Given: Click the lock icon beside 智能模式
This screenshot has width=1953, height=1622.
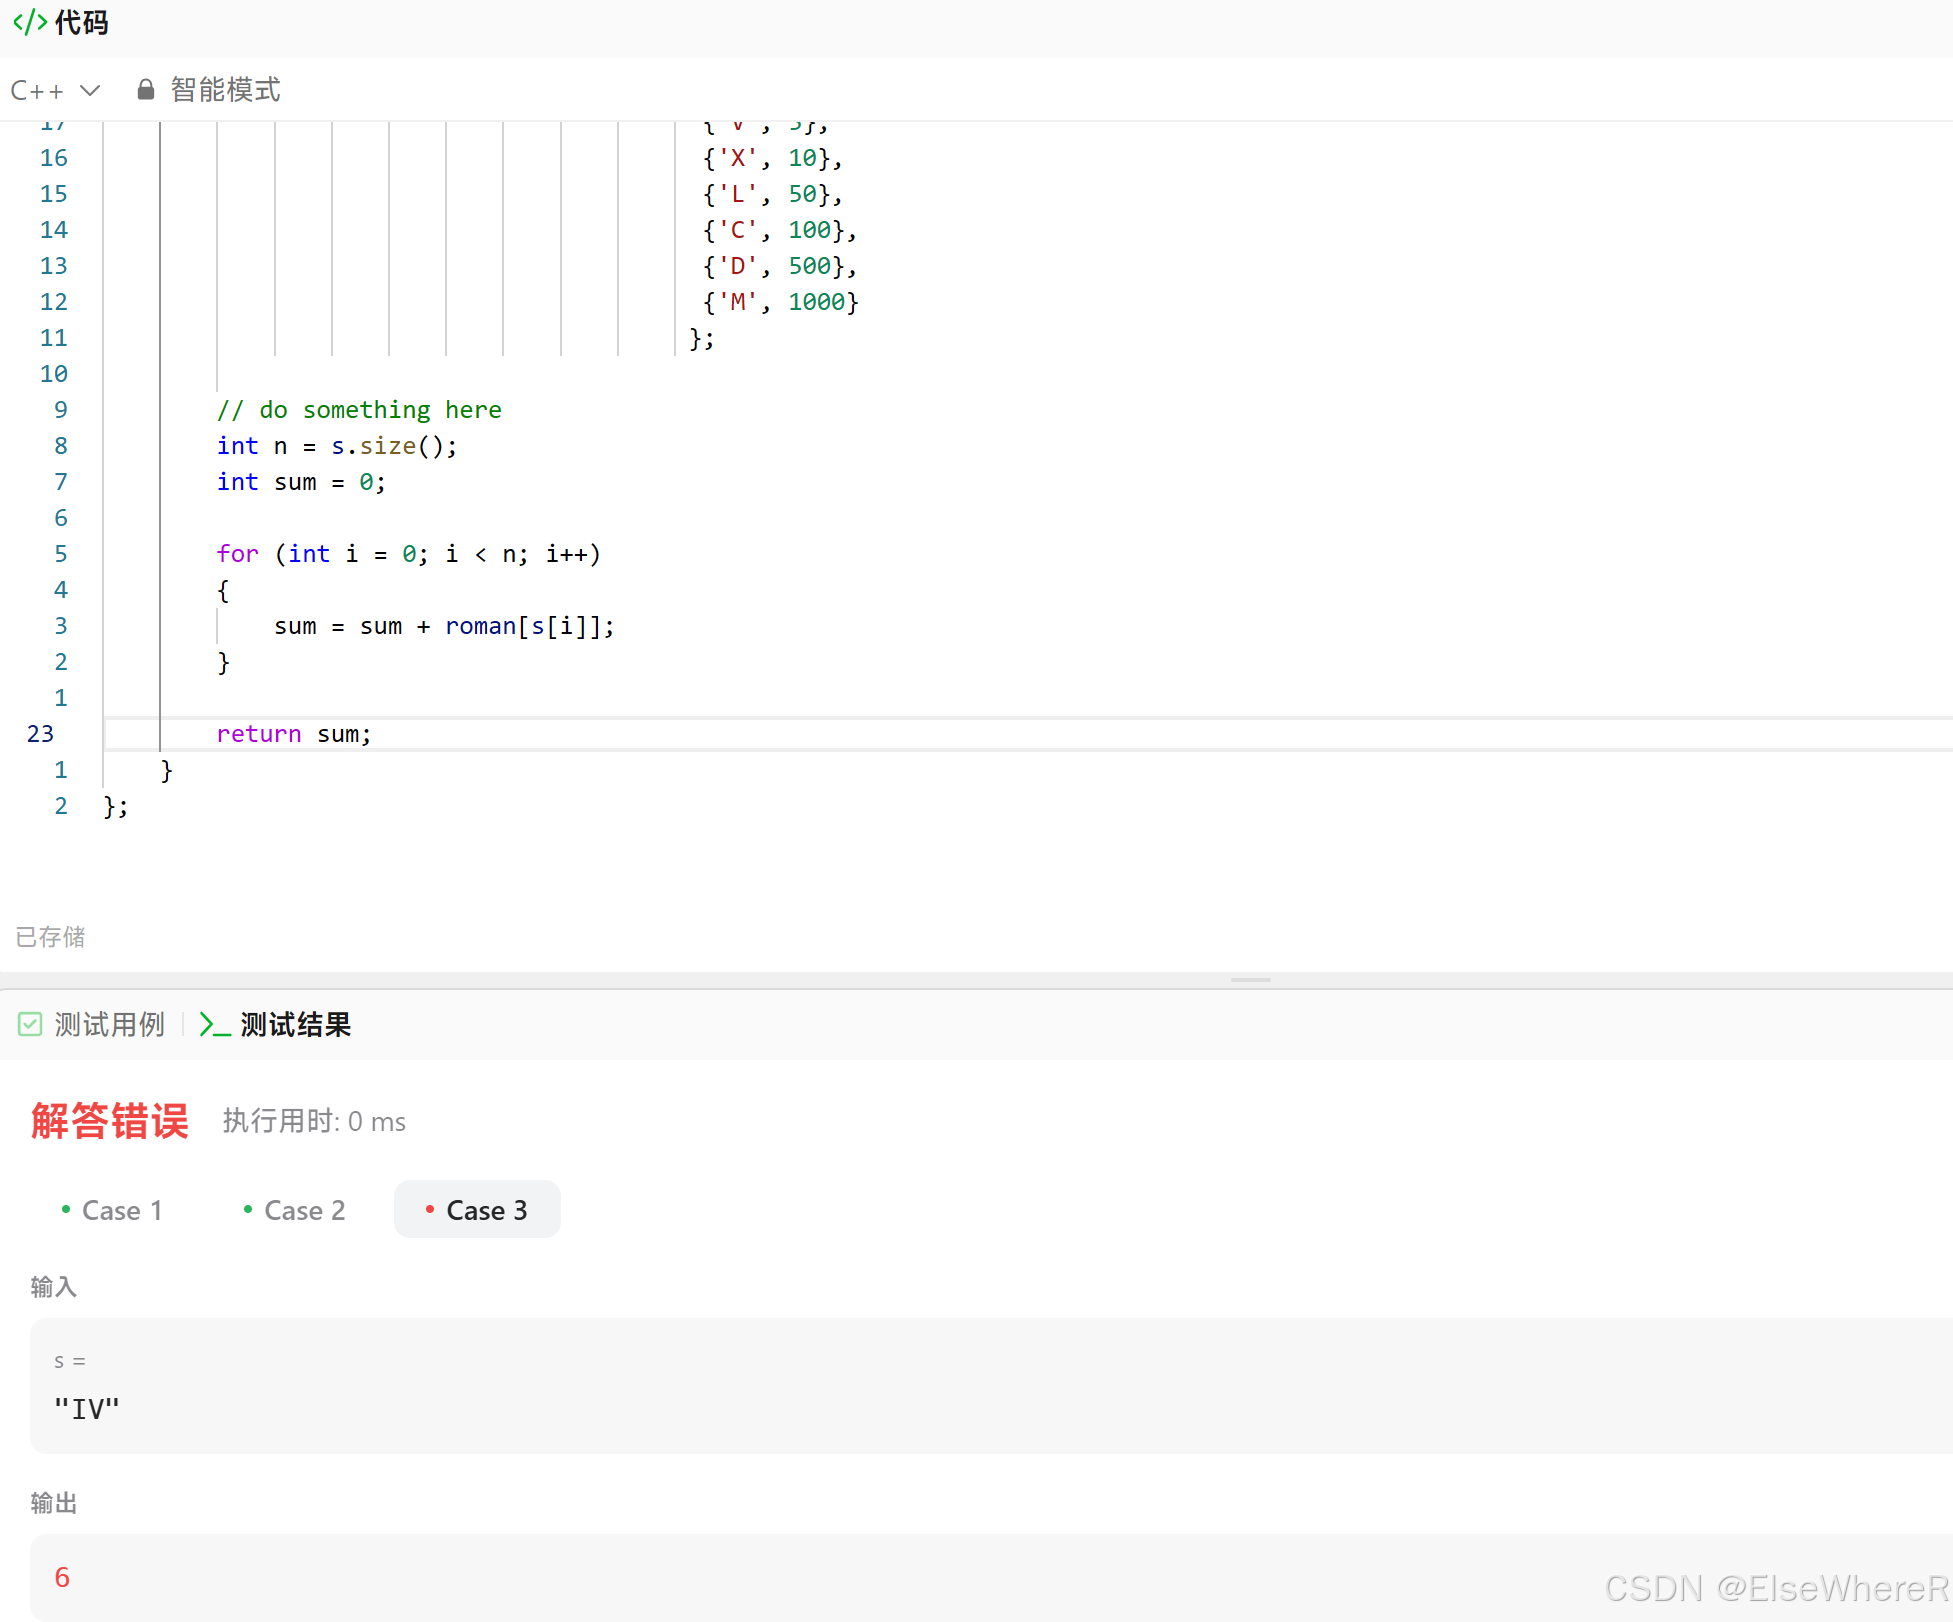Looking at the screenshot, I should coord(146,90).
